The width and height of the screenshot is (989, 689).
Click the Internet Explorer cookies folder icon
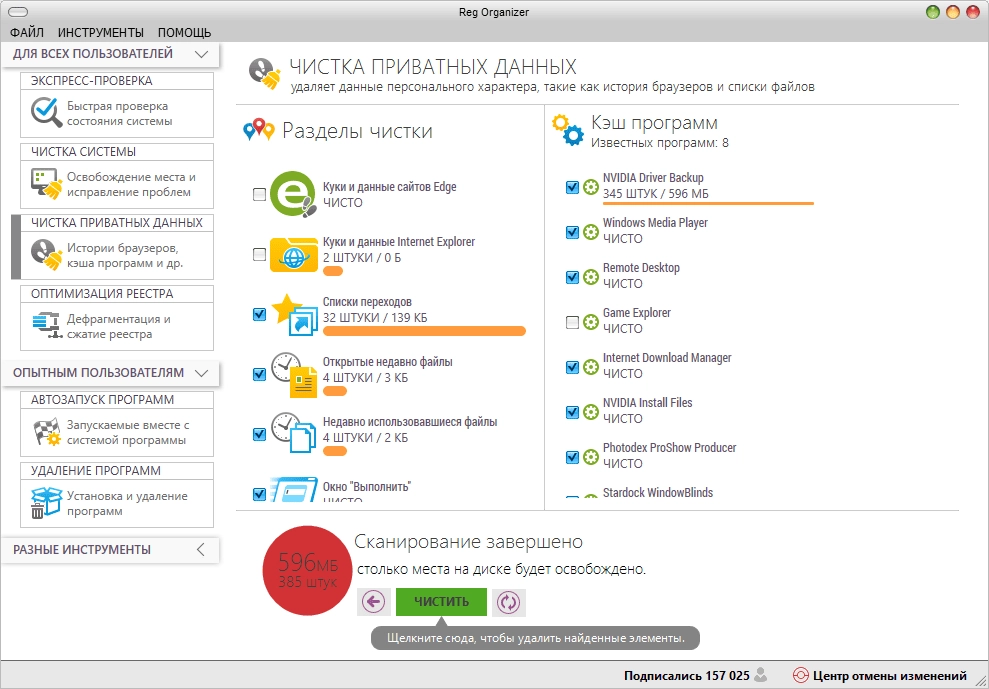293,254
